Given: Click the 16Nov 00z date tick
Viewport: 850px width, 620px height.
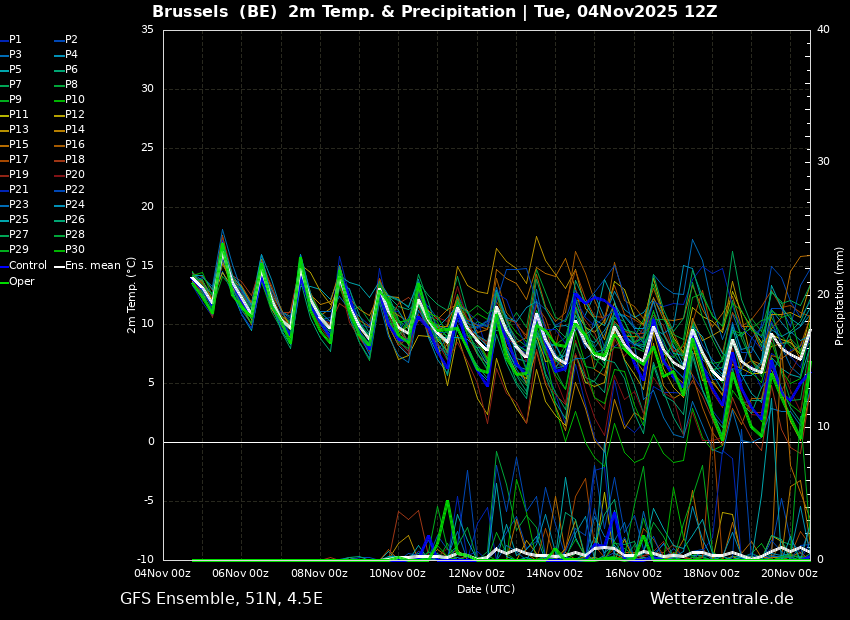Looking at the screenshot, I should pos(633,574).
